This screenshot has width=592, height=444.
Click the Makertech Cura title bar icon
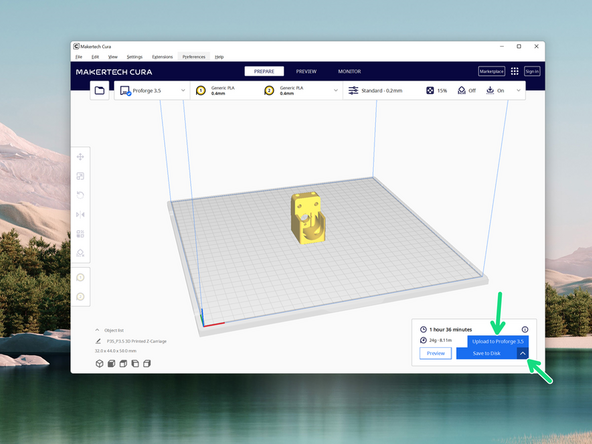[x=76, y=46]
